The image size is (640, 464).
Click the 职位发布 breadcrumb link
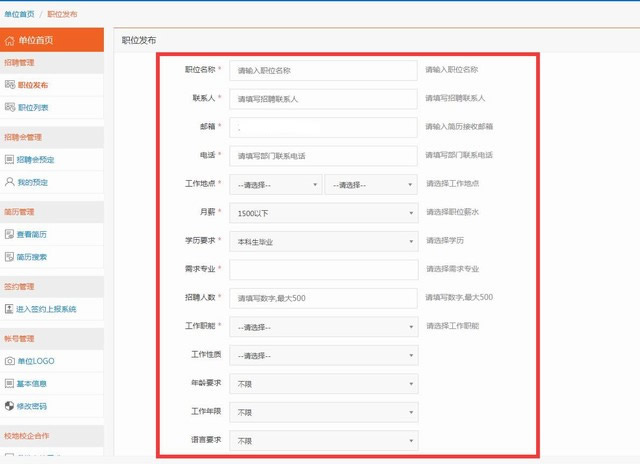[62, 15]
